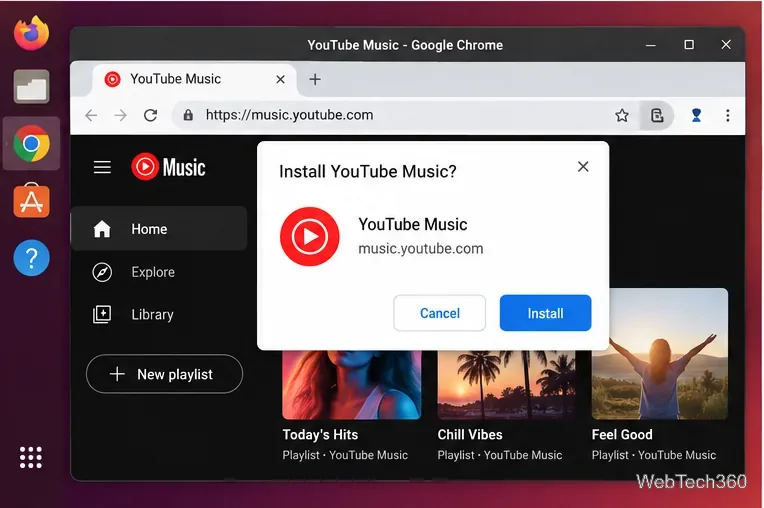Click the YouTube Music app icon in dialog
The height and width of the screenshot is (508, 764).
point(309,237)
